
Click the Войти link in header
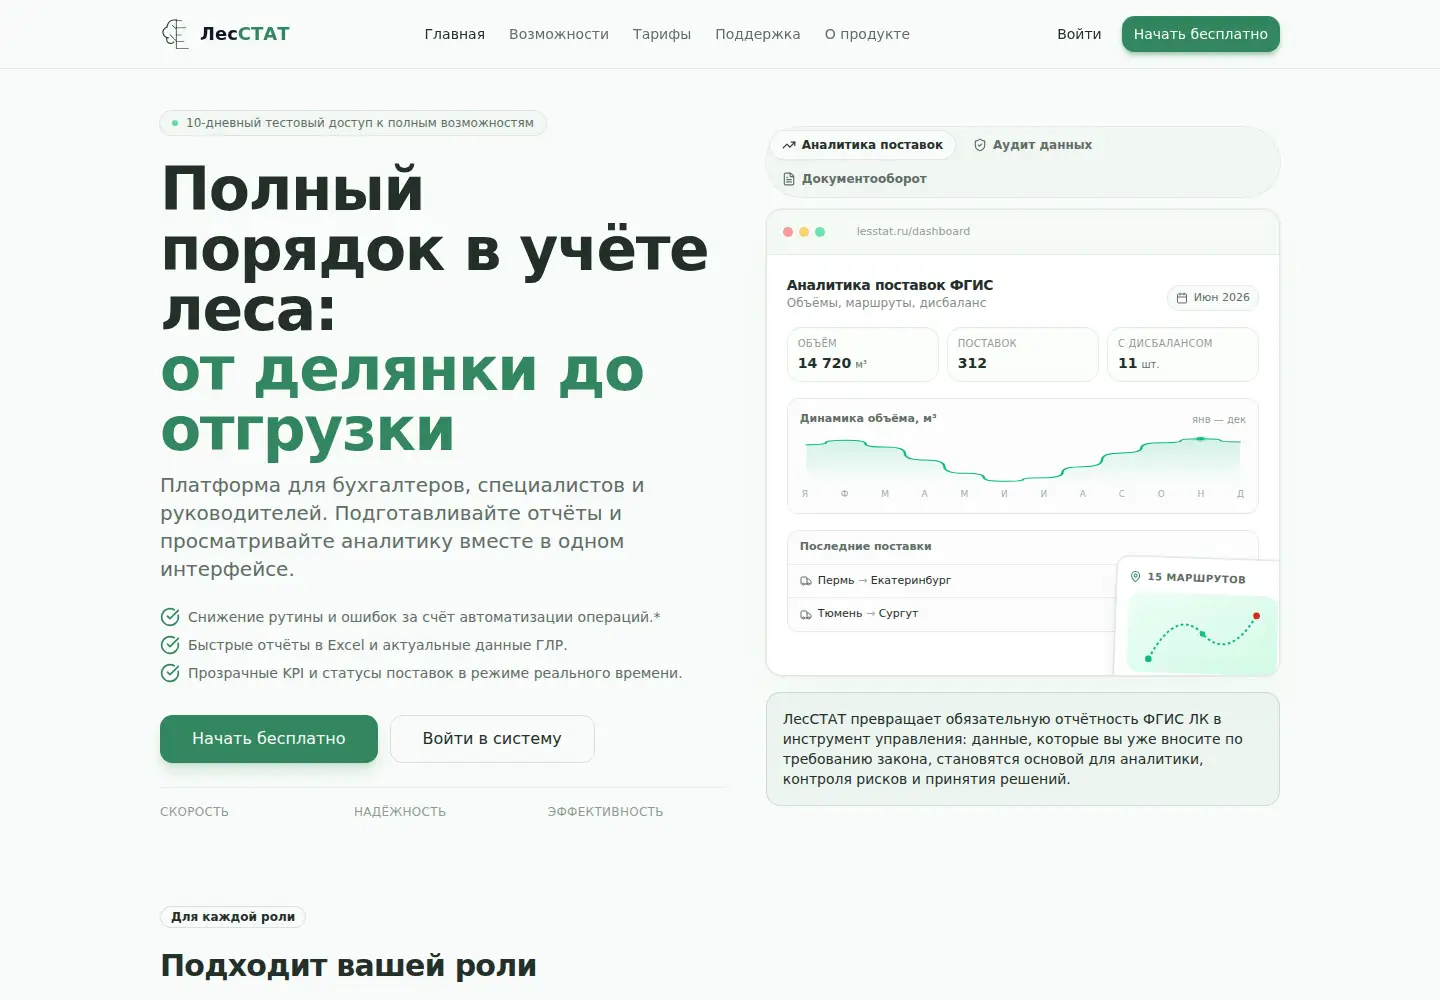pyautogui.click(x=1079, y=34)
